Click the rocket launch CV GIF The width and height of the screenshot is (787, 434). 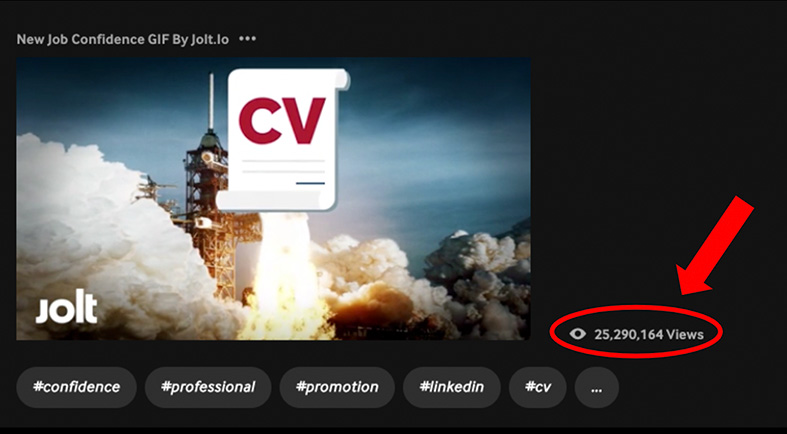[x=274, y=199]
